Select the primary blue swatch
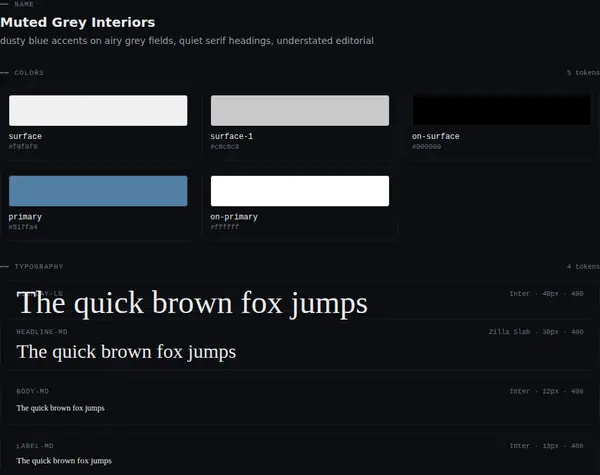This screenshot has height=475, width=600. click(98, 191)
